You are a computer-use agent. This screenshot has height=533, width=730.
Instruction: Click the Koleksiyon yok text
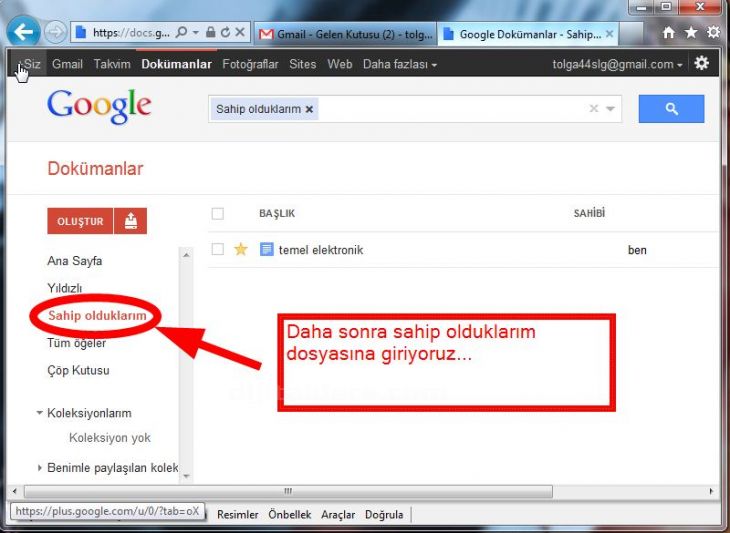109,438
